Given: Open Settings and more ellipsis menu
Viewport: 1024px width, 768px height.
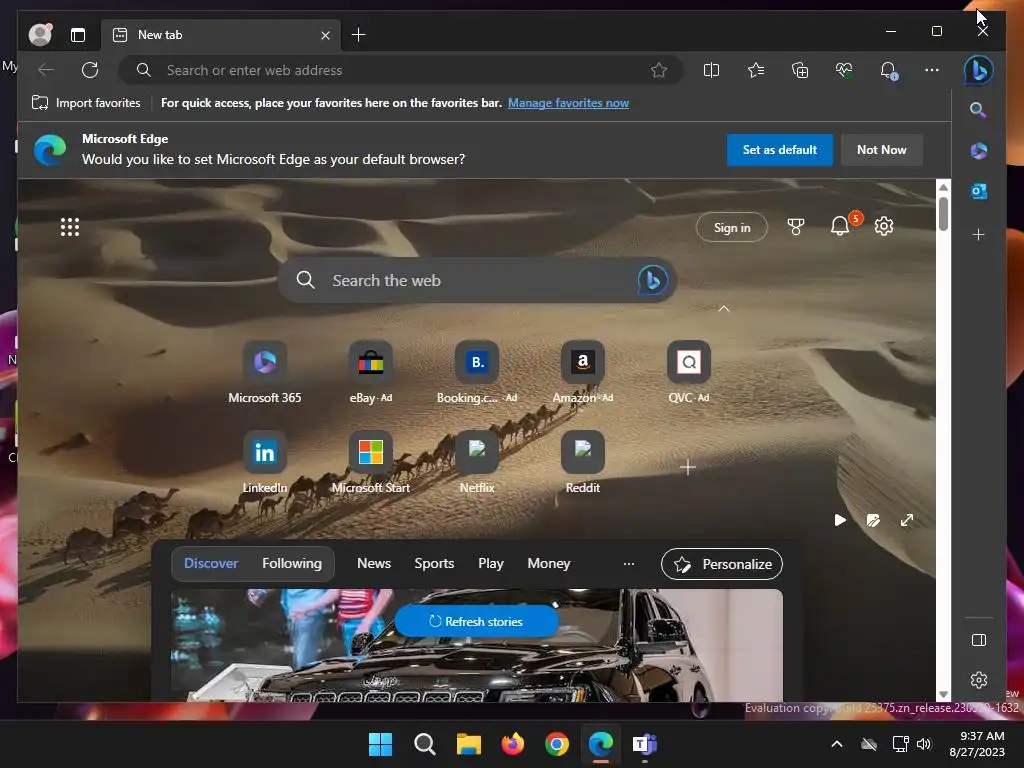Looking at the screenshot, I should [932, 70].
